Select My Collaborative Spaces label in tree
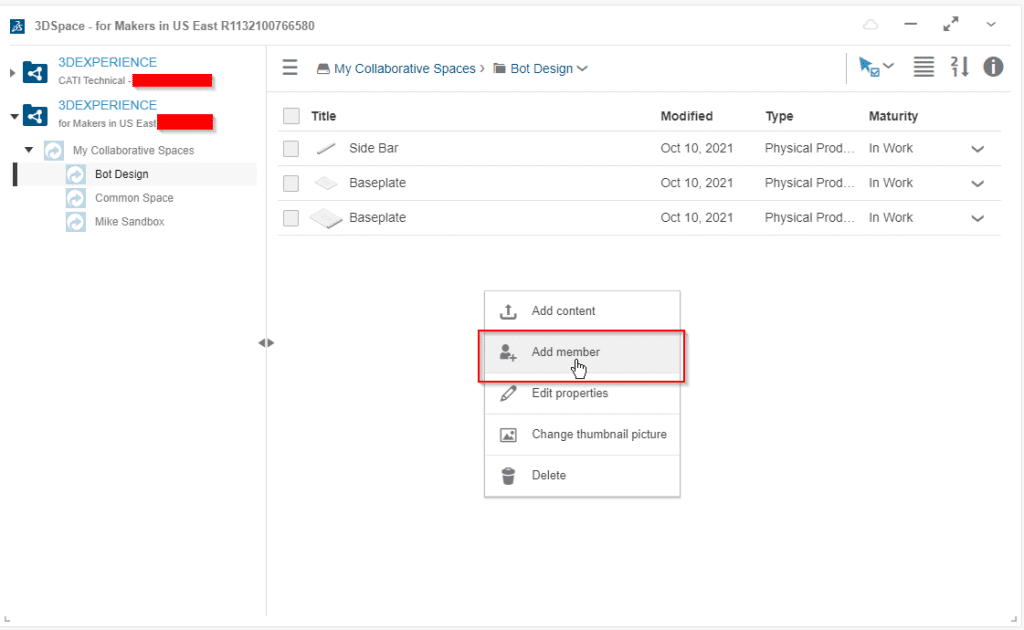Screen dimensions: 1024x630 click(x=133, y=150)
